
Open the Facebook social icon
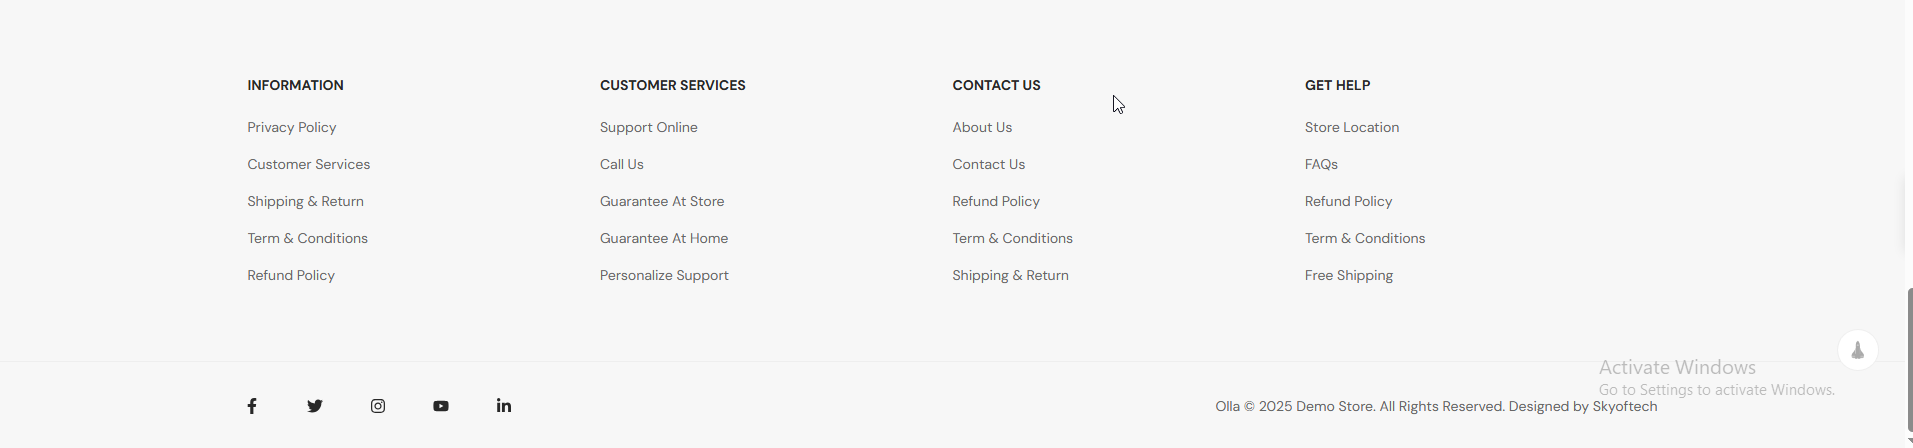pyautogui.click(x=252, y=406)
